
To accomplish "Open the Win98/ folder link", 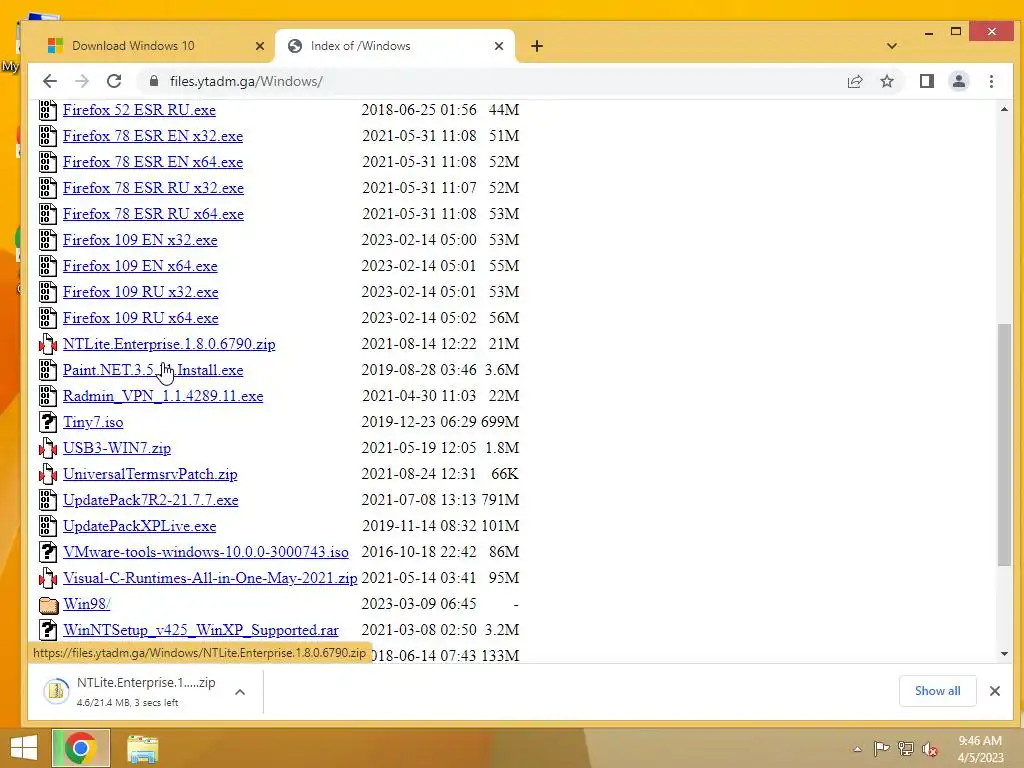I will pyautogui.click(x=87, y=604).
